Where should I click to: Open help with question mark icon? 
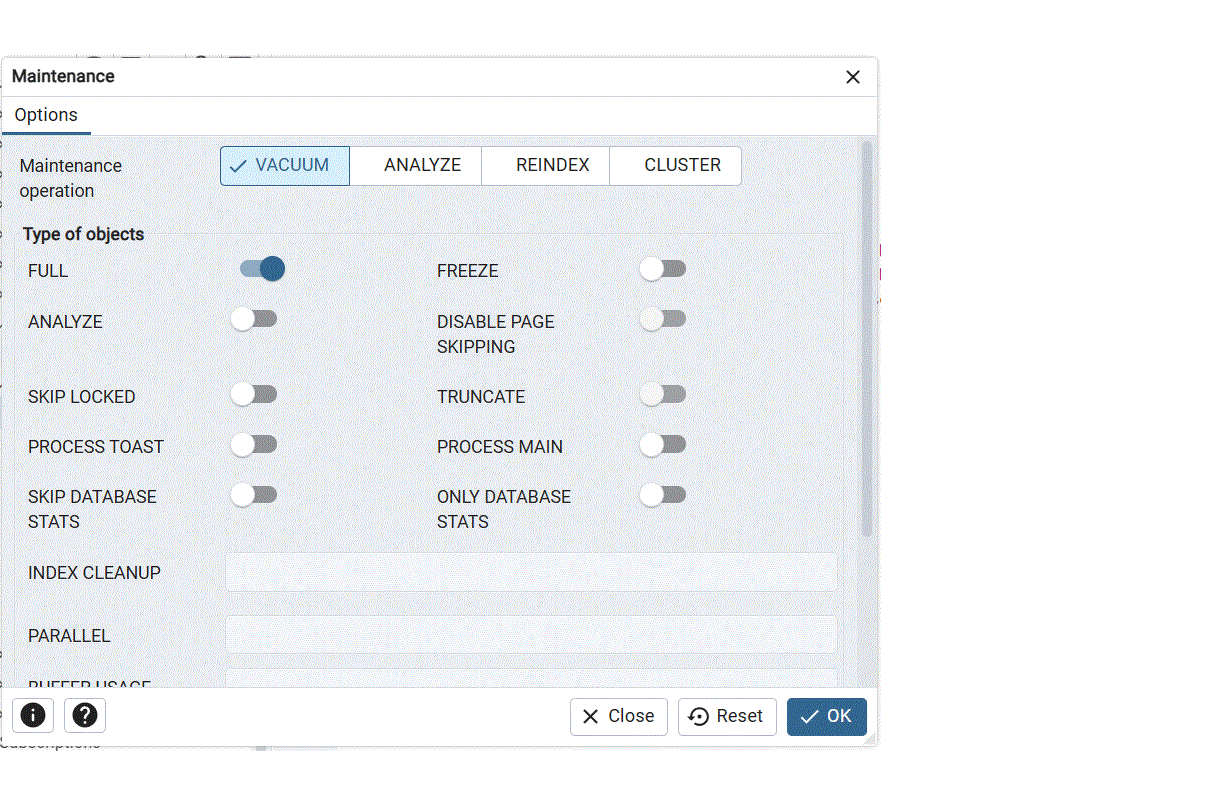(85, 716)
